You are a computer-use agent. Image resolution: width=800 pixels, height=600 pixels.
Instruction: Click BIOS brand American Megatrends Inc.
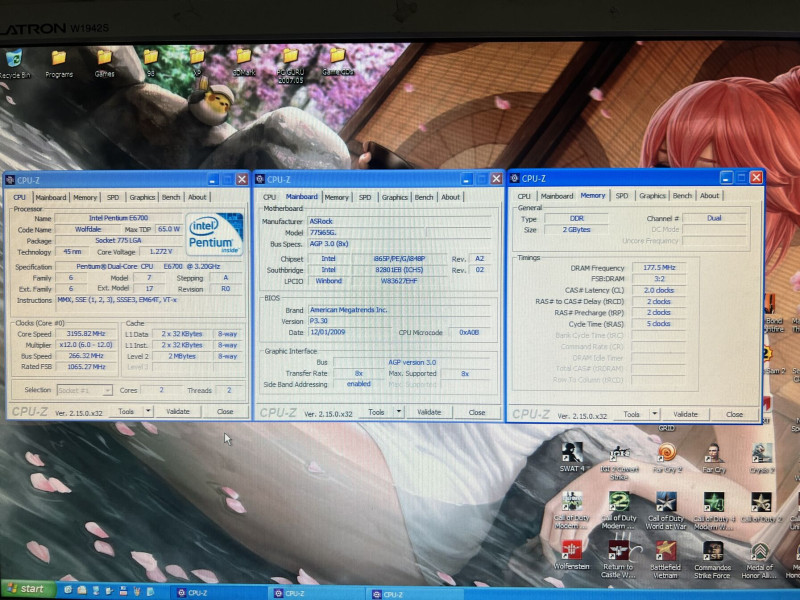click(x=399, y=310)
